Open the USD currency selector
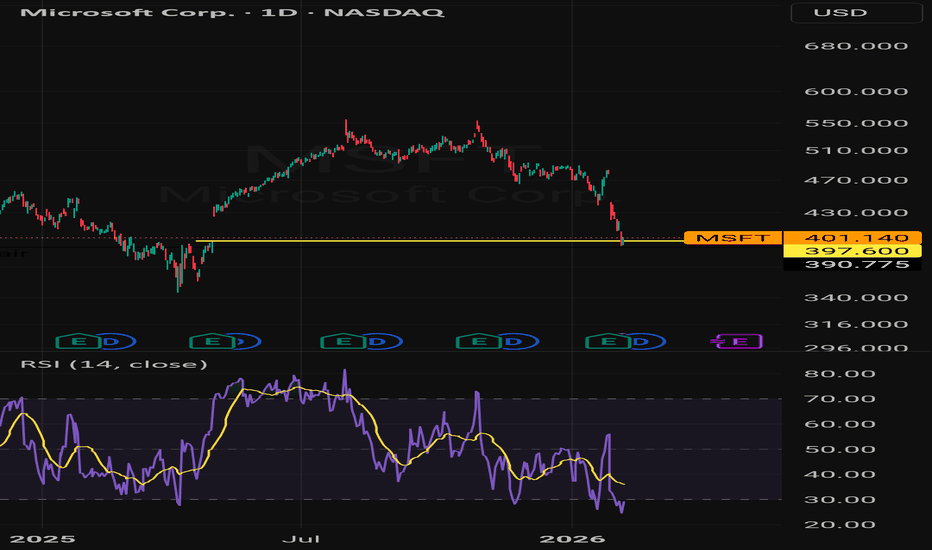The width and height of the screenshot is (932, 550). 856,12
